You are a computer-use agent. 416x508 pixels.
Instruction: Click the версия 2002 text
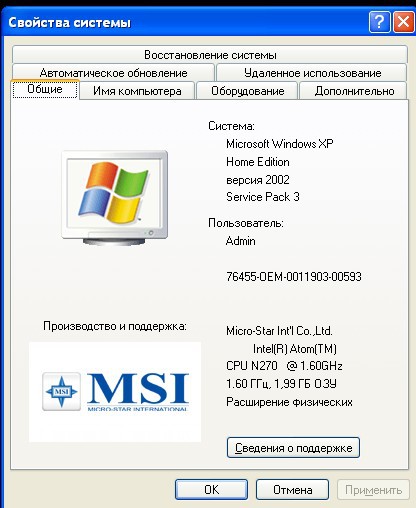[x=258, y=180]
